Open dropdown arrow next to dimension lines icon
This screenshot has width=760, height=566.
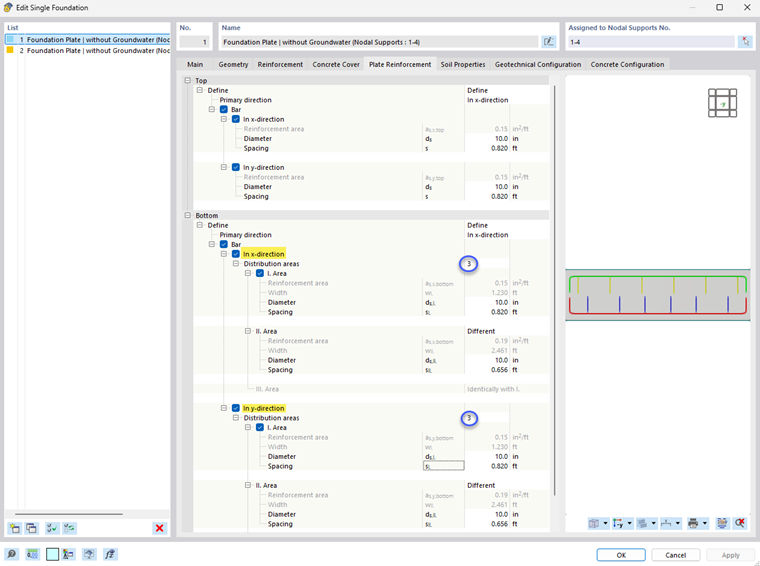[x=678, y=523]
